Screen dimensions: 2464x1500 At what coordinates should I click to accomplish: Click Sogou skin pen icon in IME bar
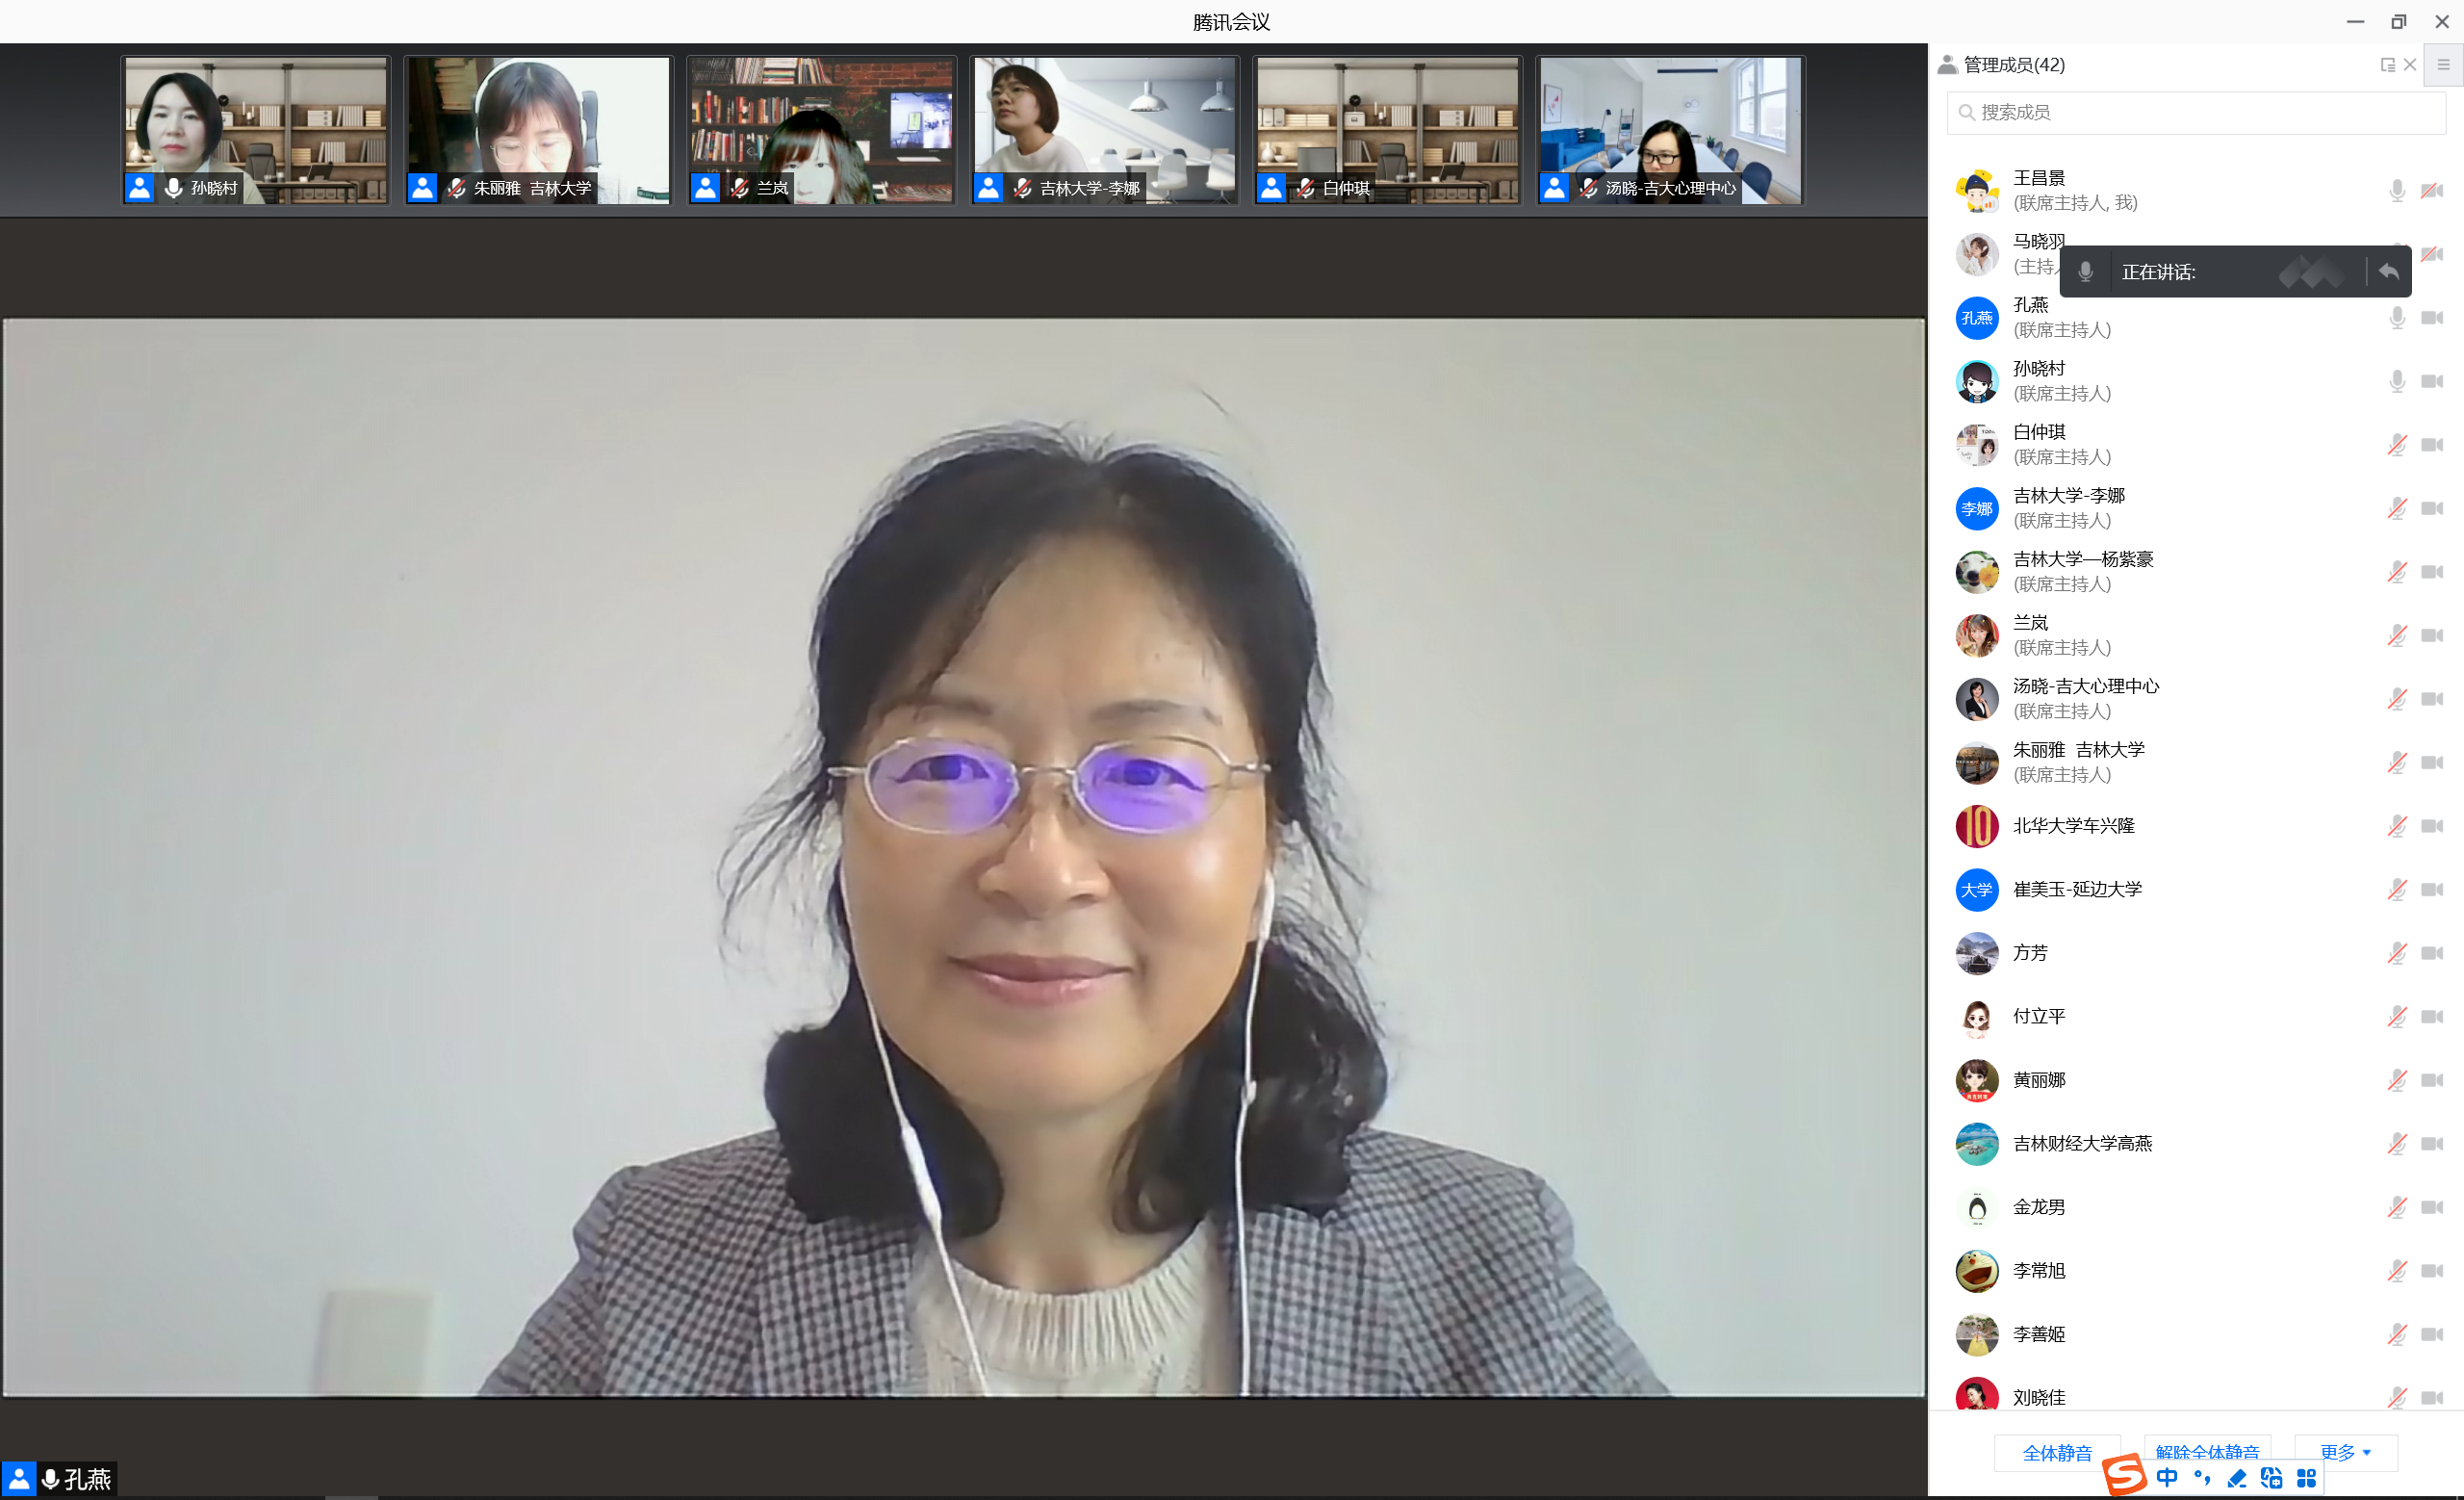tap(2237, 1478)
